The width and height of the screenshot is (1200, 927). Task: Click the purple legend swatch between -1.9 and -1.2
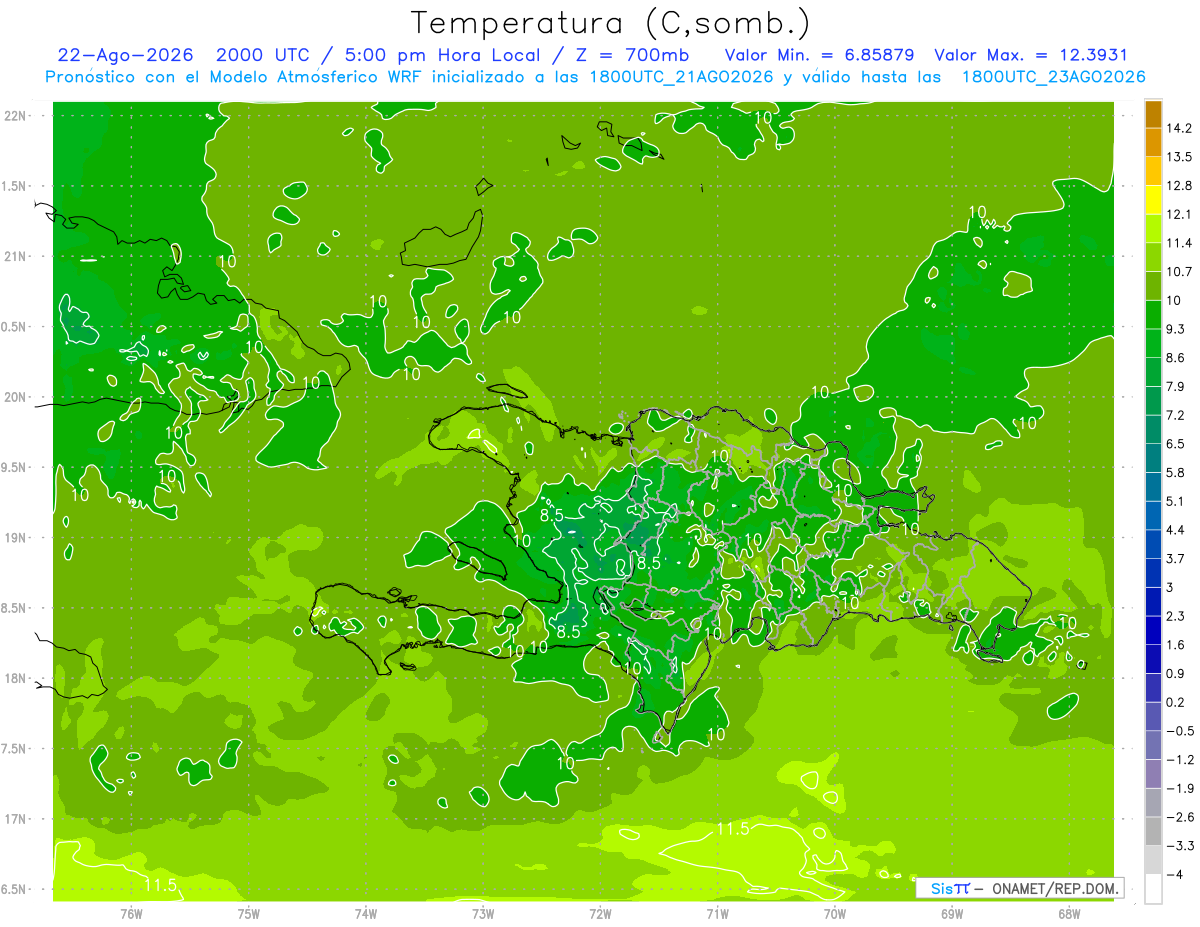point(1153,775)
